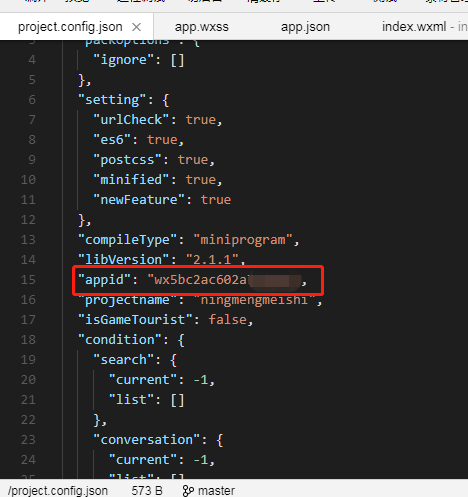Click the "urlCheck" key on line 7

[x=131, y=120]
